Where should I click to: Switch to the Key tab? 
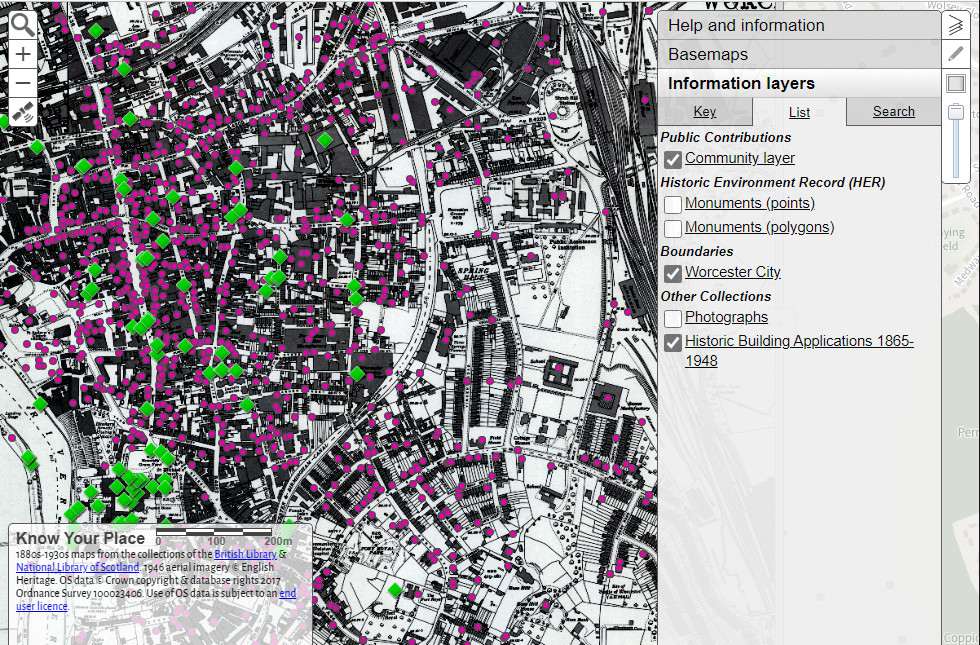[x=704, y=112]
